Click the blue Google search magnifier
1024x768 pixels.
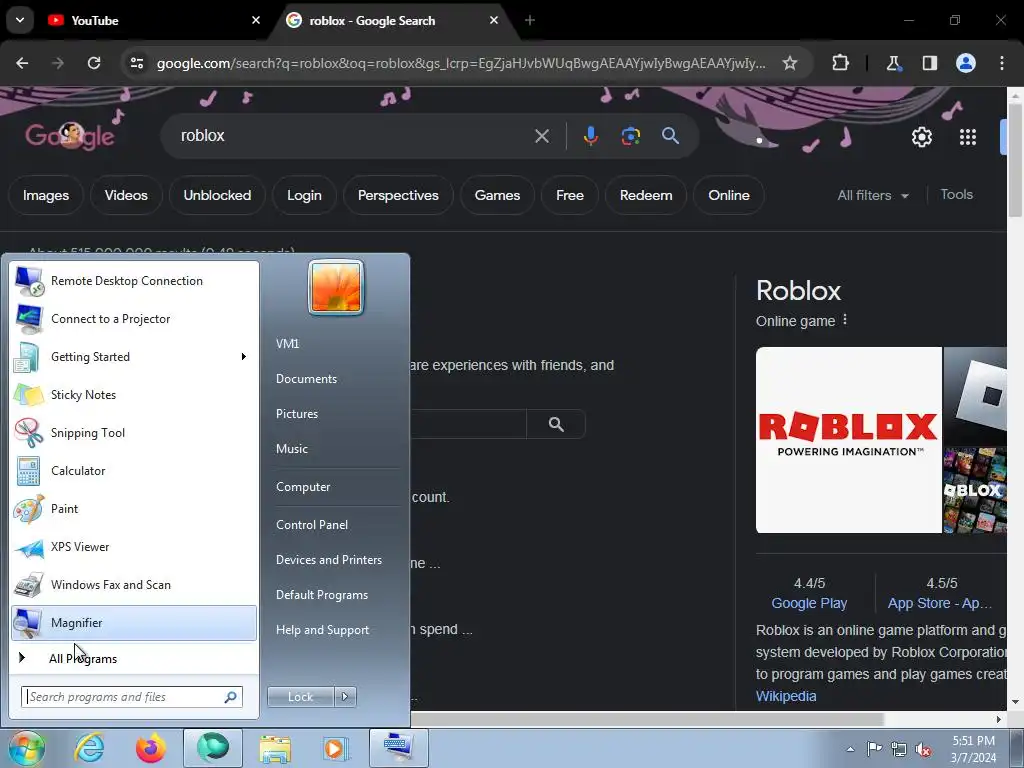tap(671, 136)
